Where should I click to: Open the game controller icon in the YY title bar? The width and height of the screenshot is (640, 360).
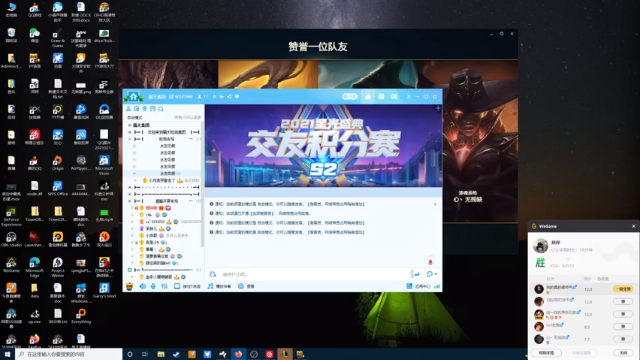click(x=394, y=96)
